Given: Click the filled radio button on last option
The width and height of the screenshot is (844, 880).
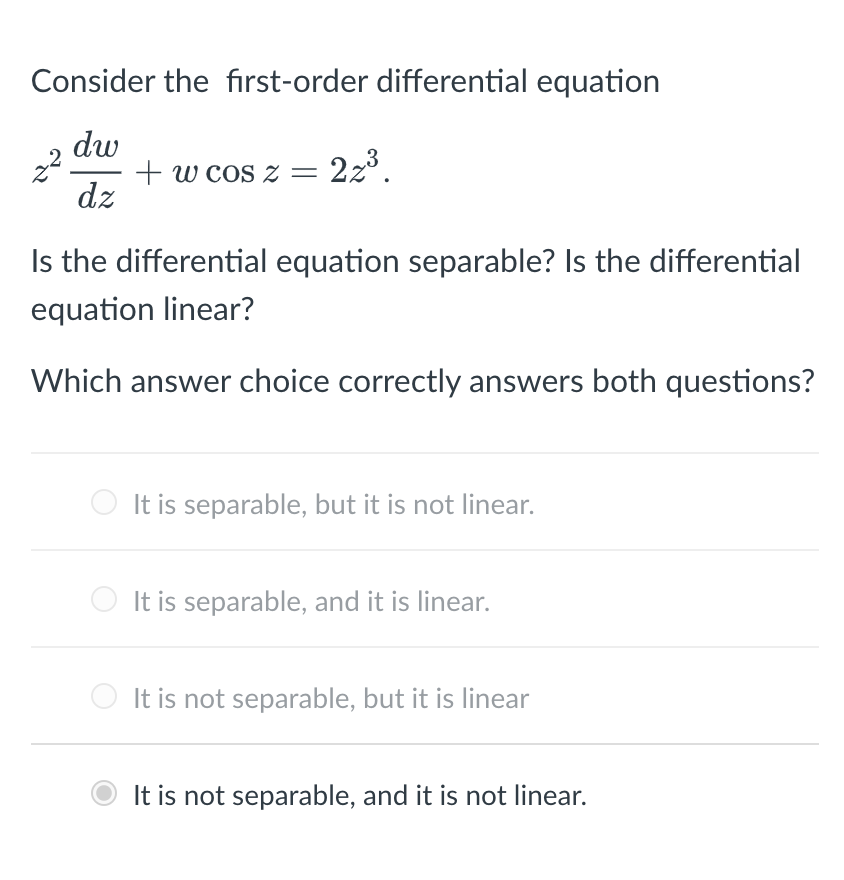Looking at the screenshot, I should [x=103, y=793].
